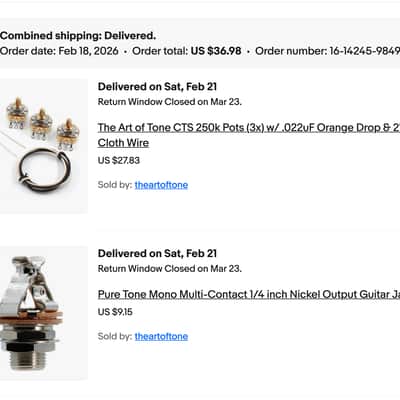Click the order total US $36.98
The image size is (400, 400).
coord(216,51)
